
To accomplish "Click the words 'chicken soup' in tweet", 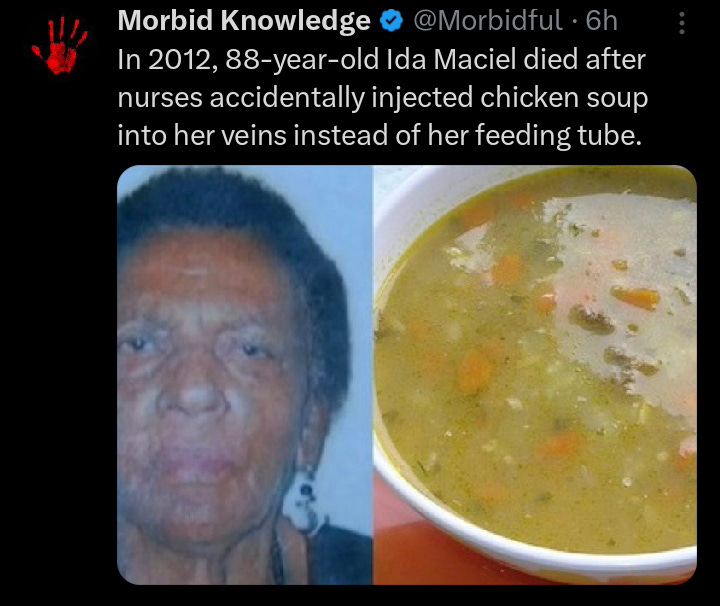I will coord(564,97).
